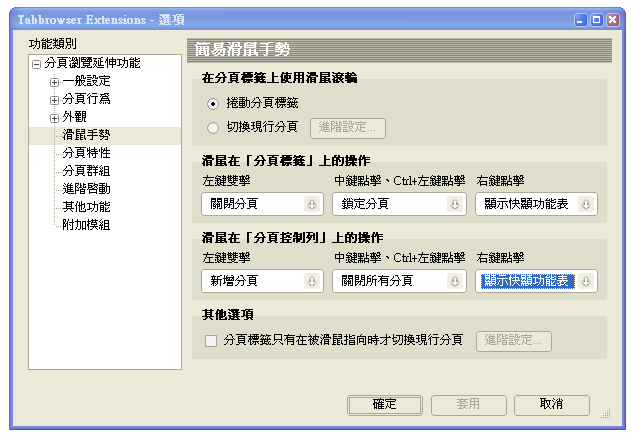The width and height of the screenshot is (634, 437).
Task: Maximize the Tabbrowser Extensions window
Action: point(597,20)
